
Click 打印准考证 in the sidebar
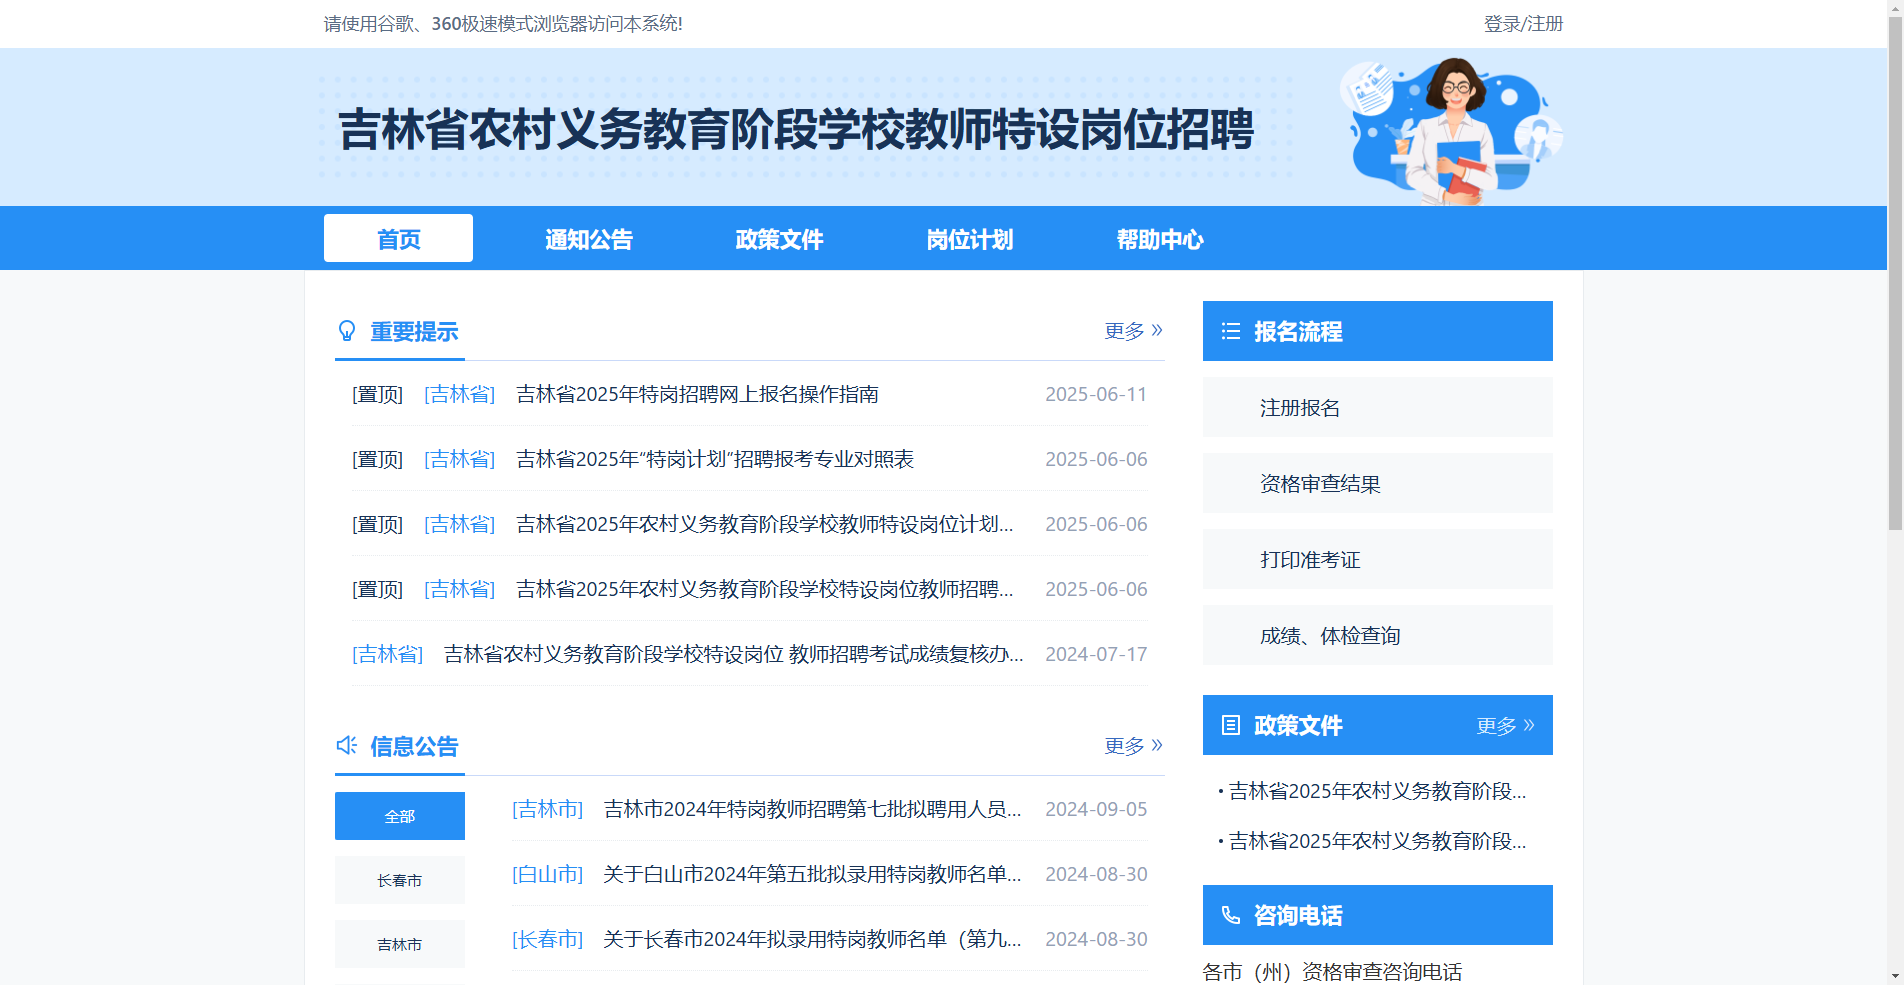coord(1308,559)
